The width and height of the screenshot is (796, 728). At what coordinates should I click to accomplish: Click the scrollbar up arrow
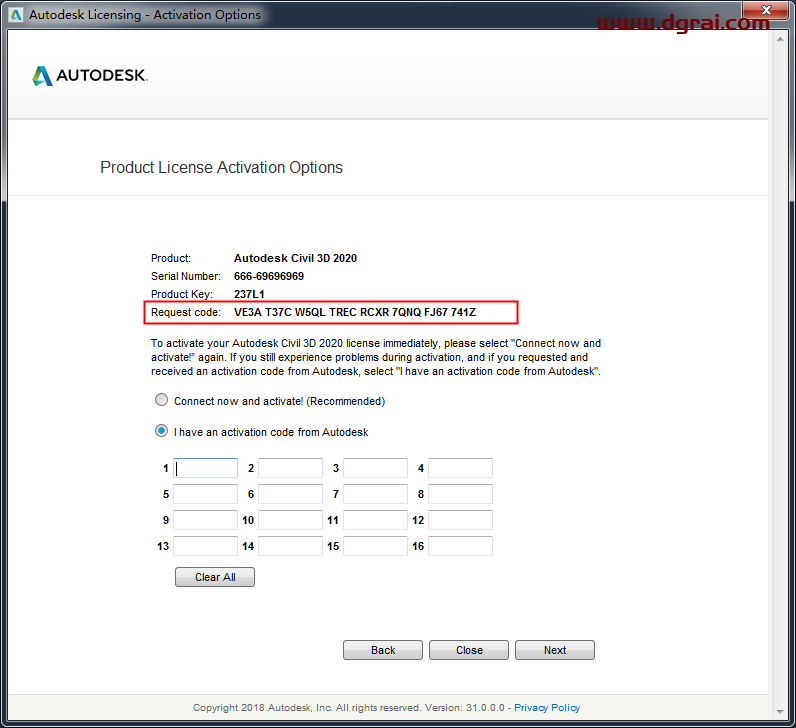[780, 39]
